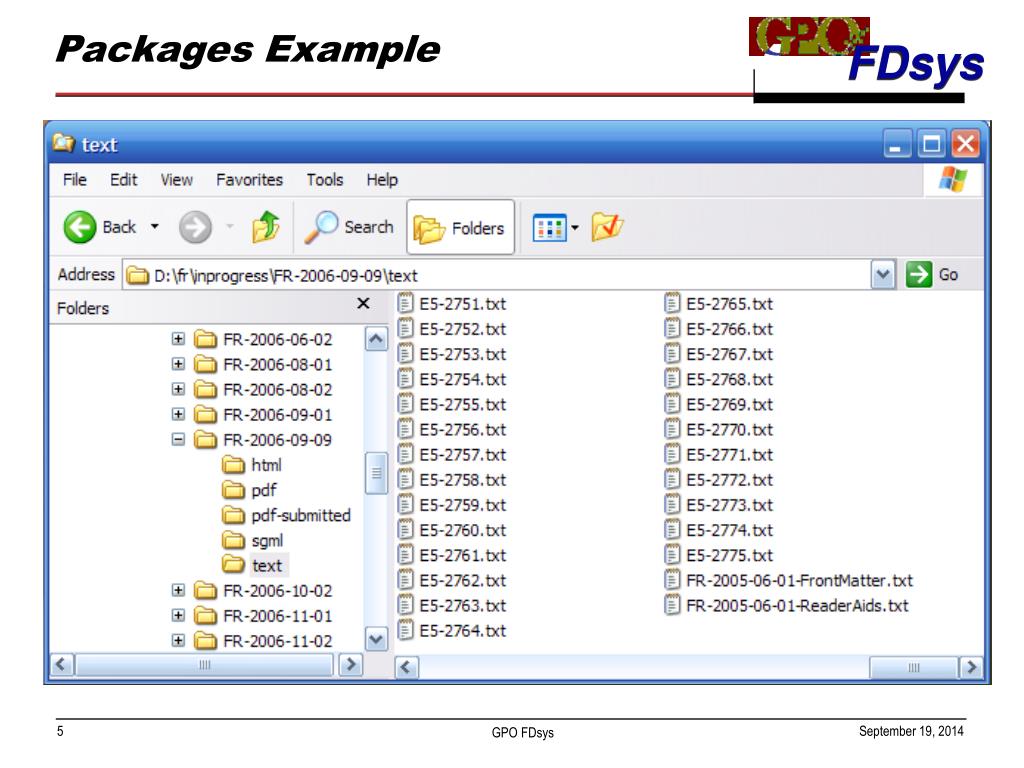Select file icon of E5-2771.txt
The image size is (1024, 768).
[x=672, y=454]
